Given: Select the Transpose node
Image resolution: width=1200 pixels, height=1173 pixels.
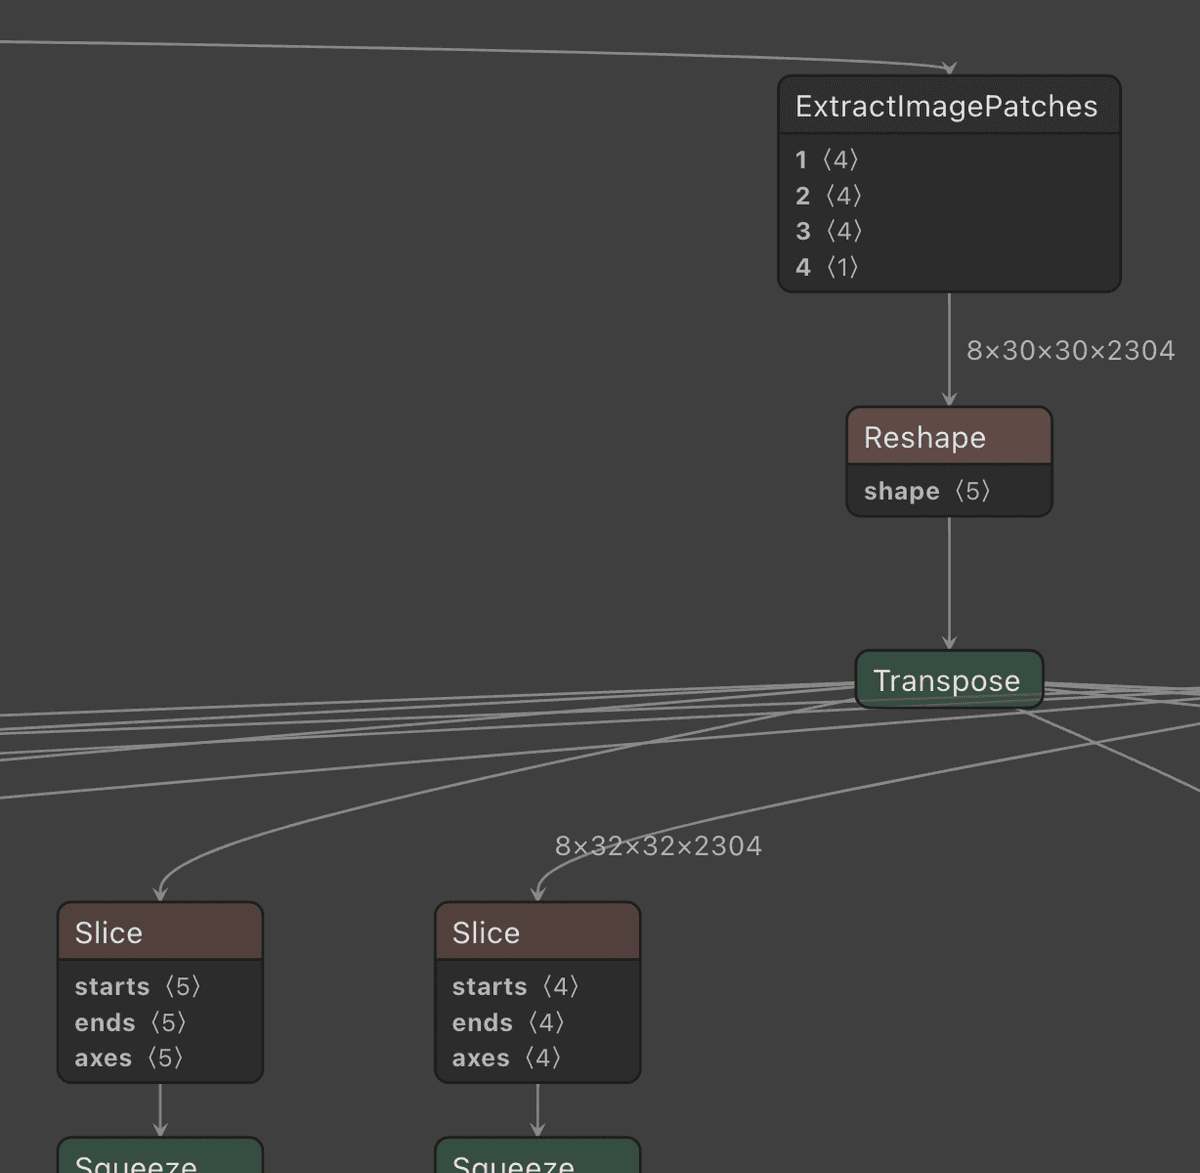Looking at the screenshot, I should [946, 680].
